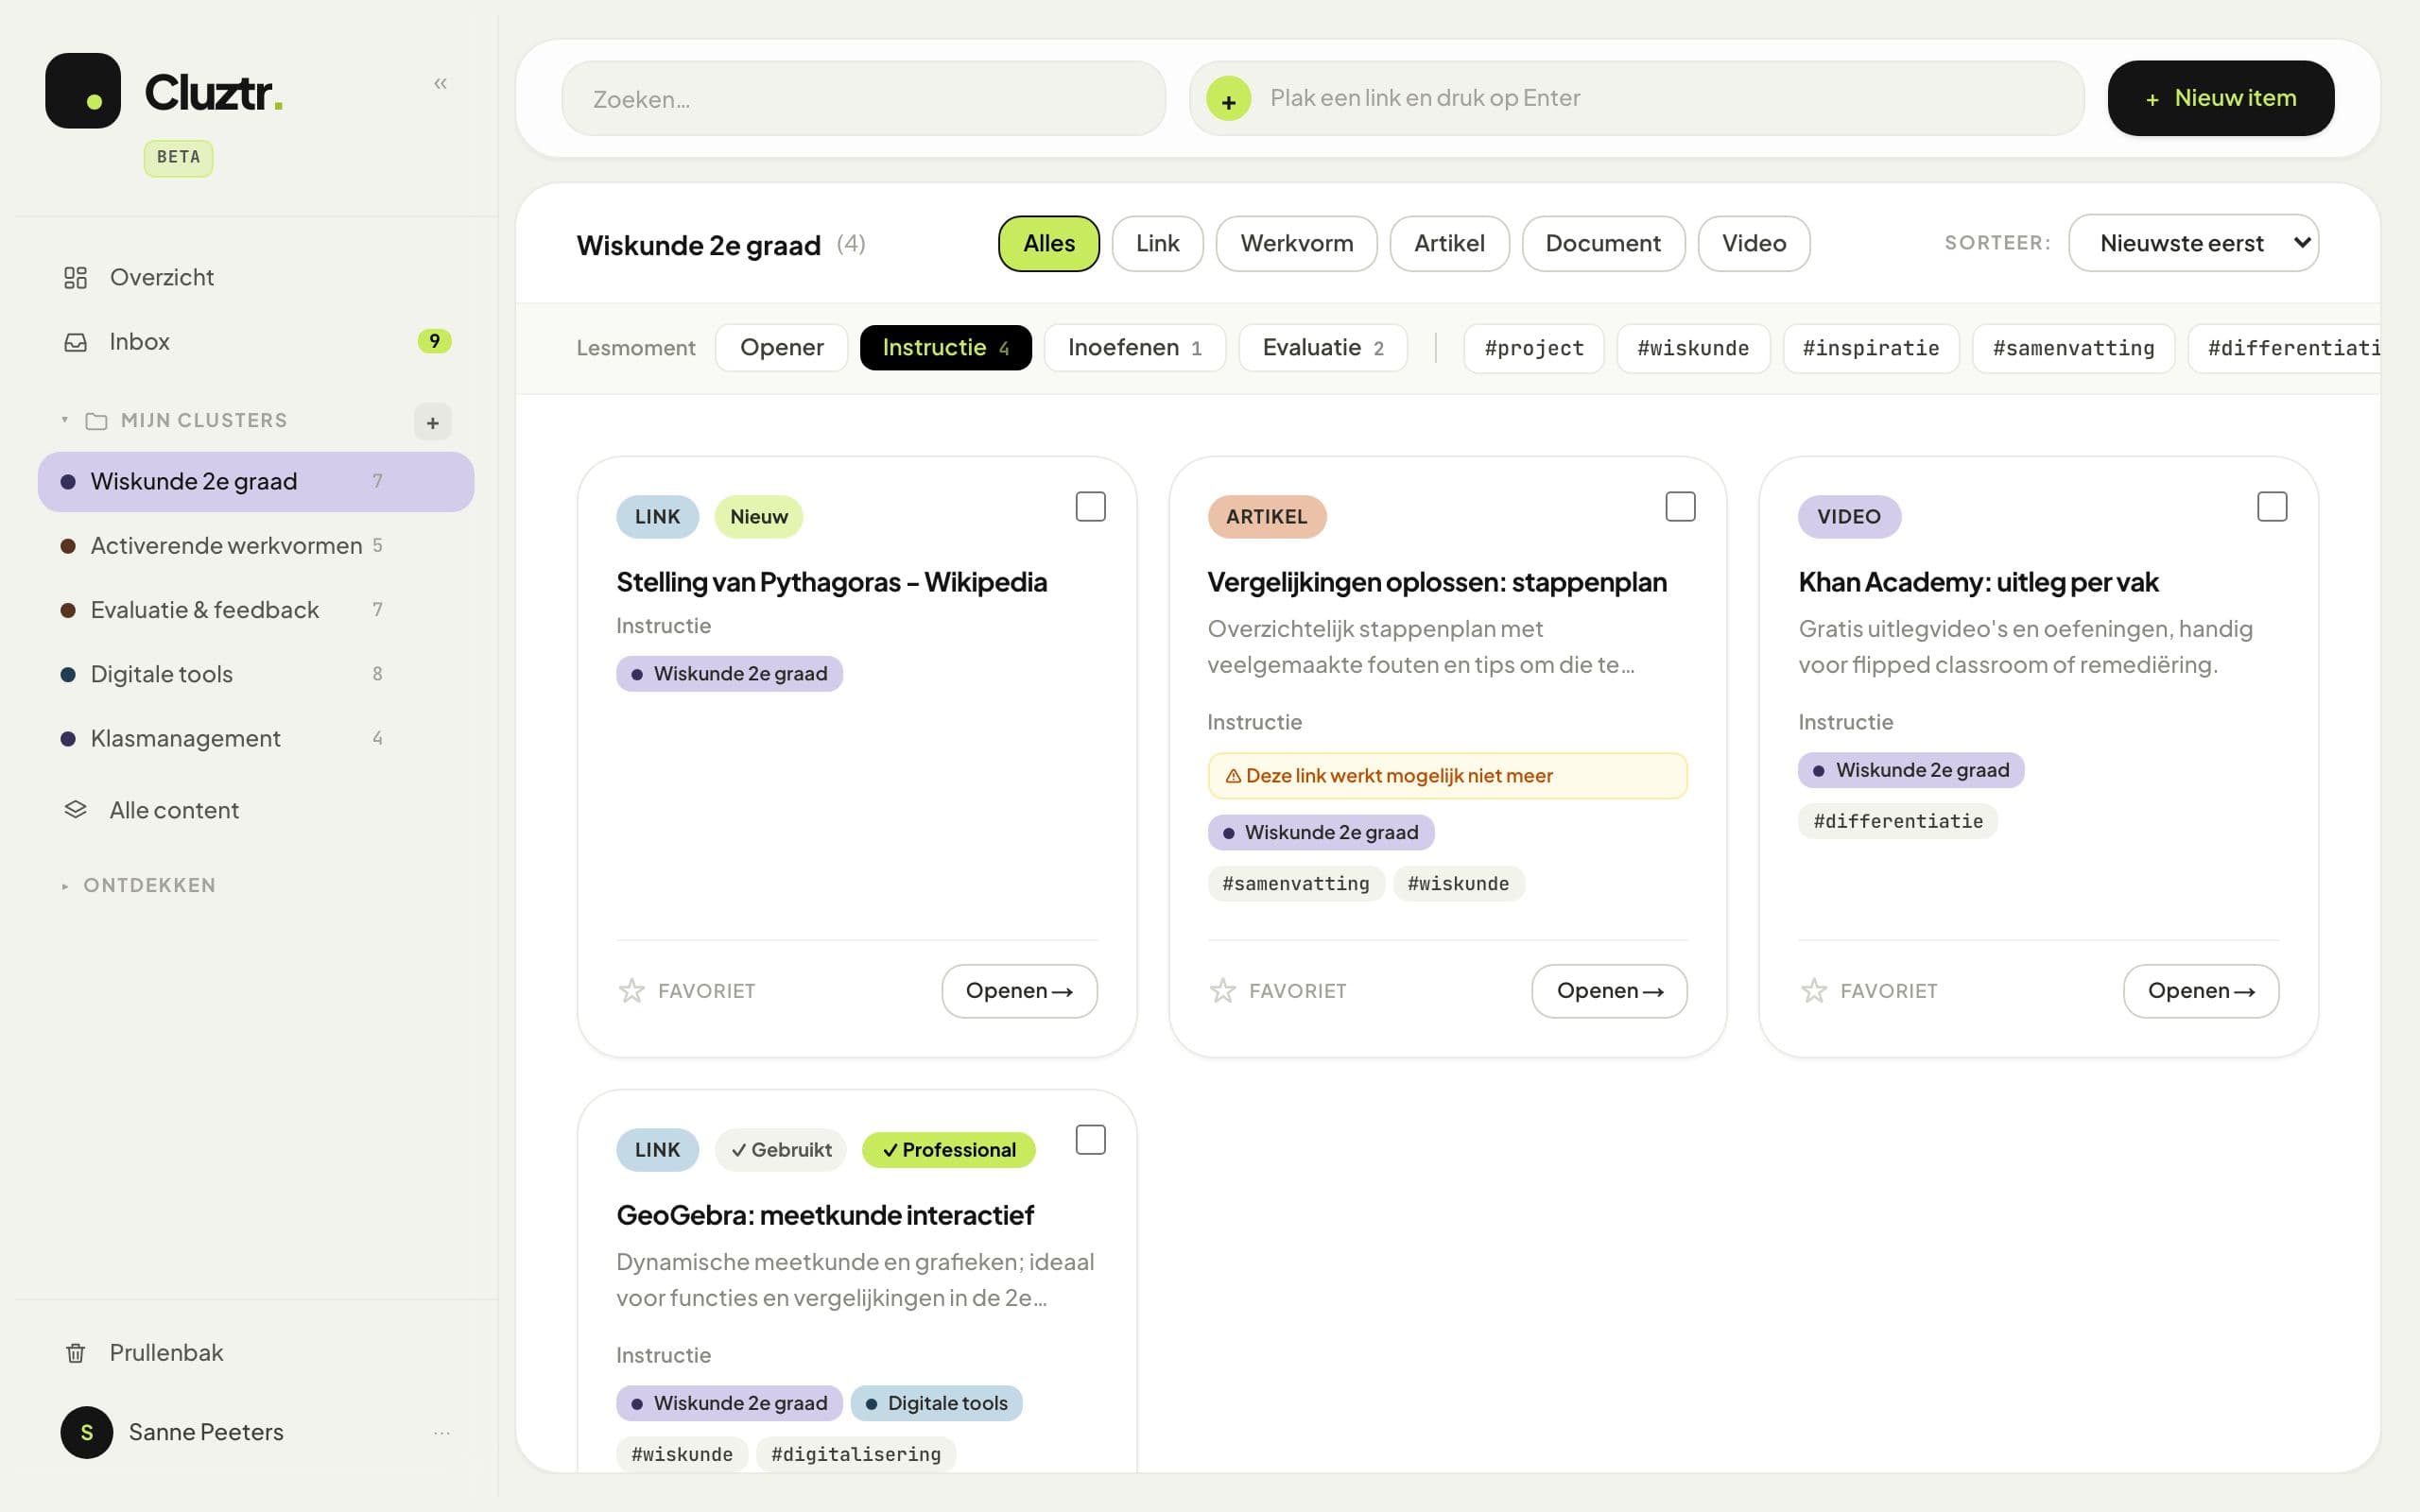Favorite the Vergelijkingen oplossen card

pos(1278,991)
